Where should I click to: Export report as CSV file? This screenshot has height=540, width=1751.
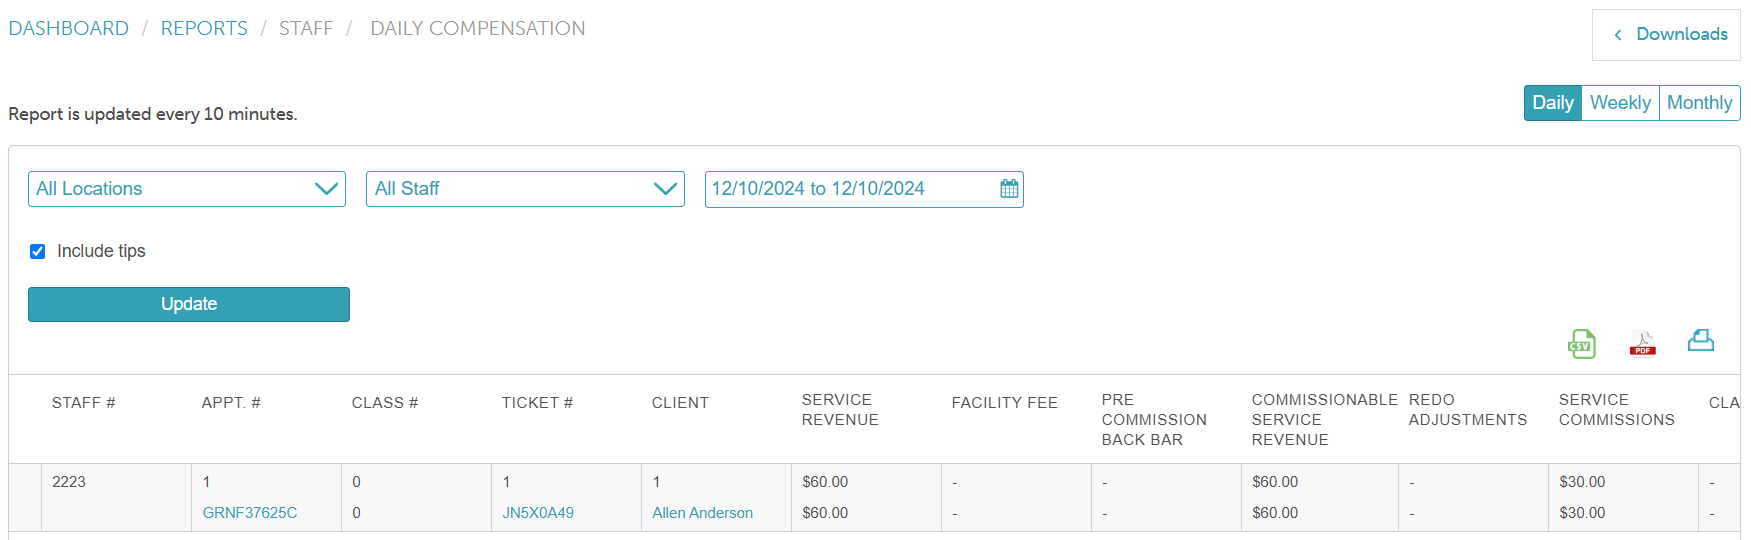pyautogui.click(x=1581, y=344)
